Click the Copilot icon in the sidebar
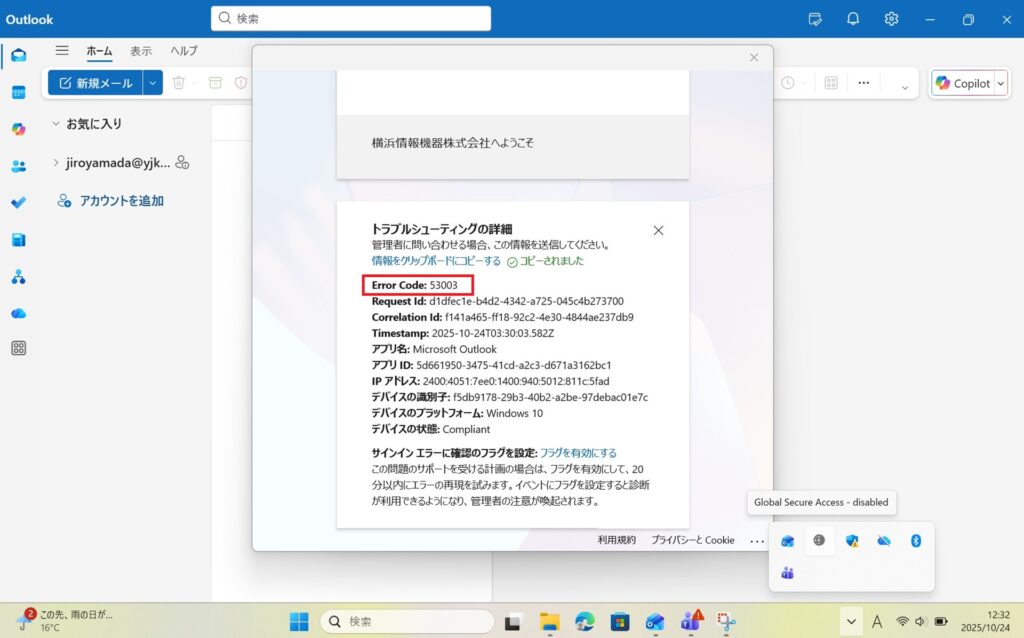Image resolution: width=1024 pixels, height=638 pixels. (18, 129)
